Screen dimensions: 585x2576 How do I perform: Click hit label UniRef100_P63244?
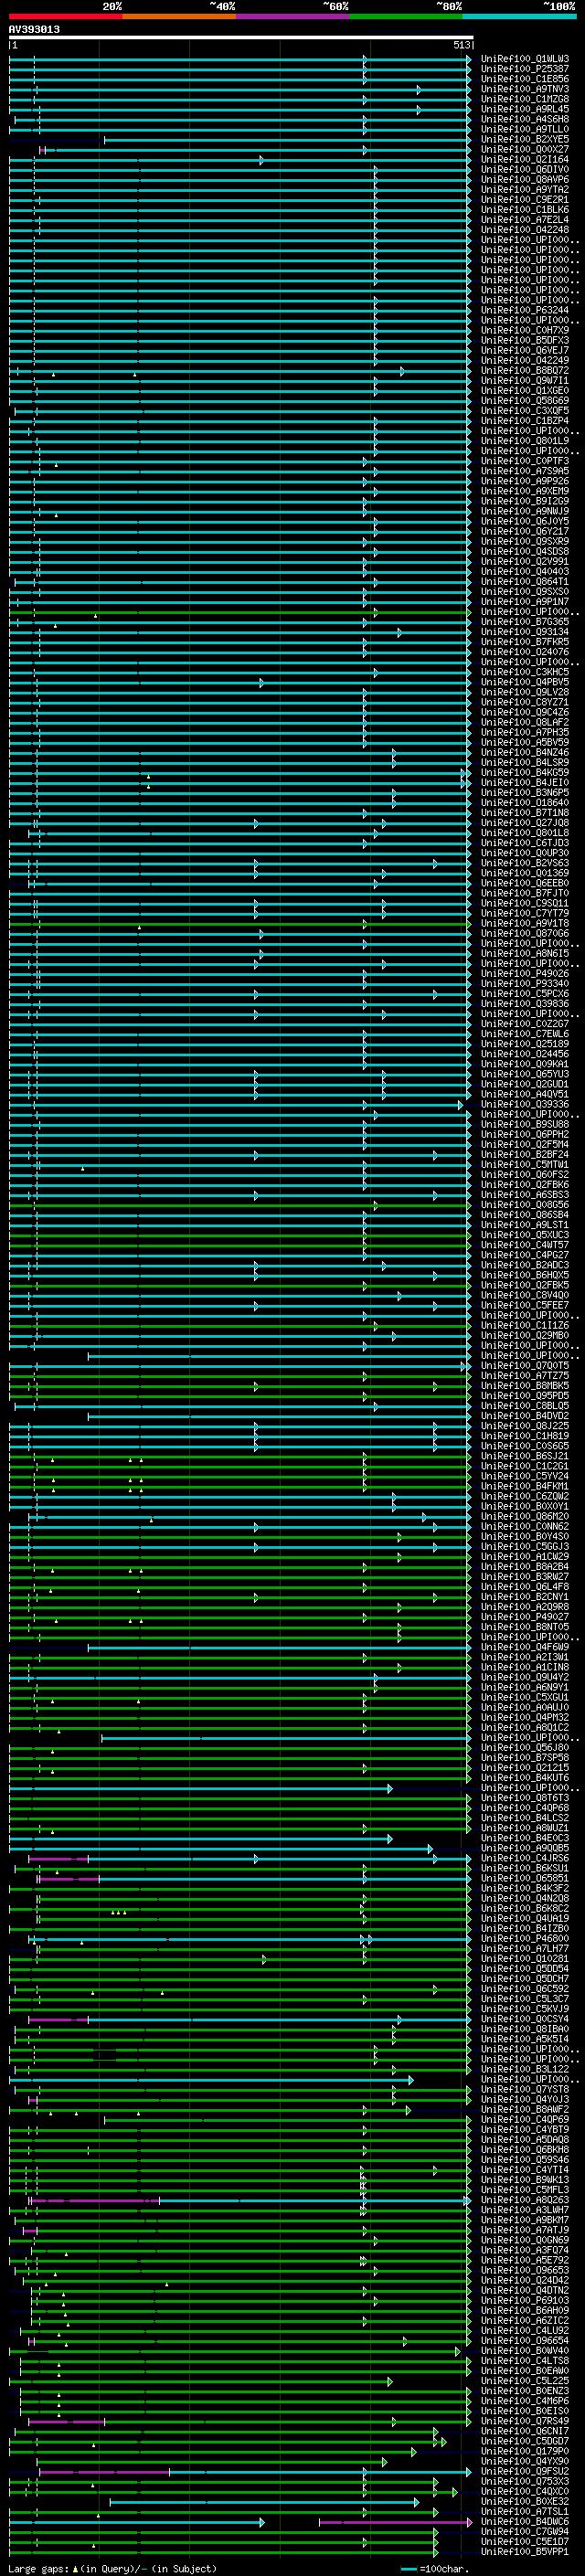click(525, 310)
